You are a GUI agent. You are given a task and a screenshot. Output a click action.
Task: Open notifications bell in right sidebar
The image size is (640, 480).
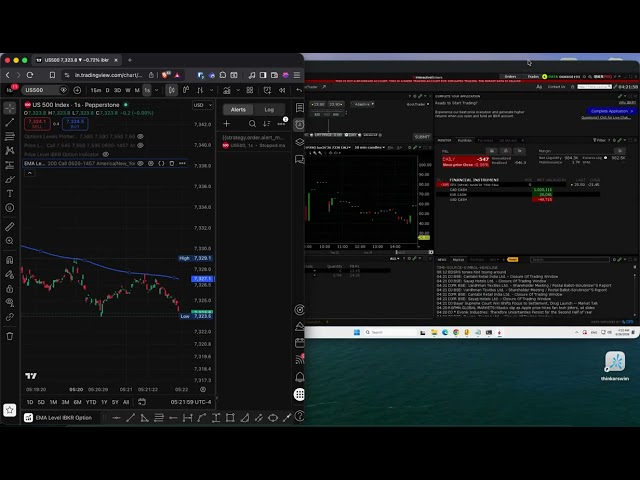[300, 377]
